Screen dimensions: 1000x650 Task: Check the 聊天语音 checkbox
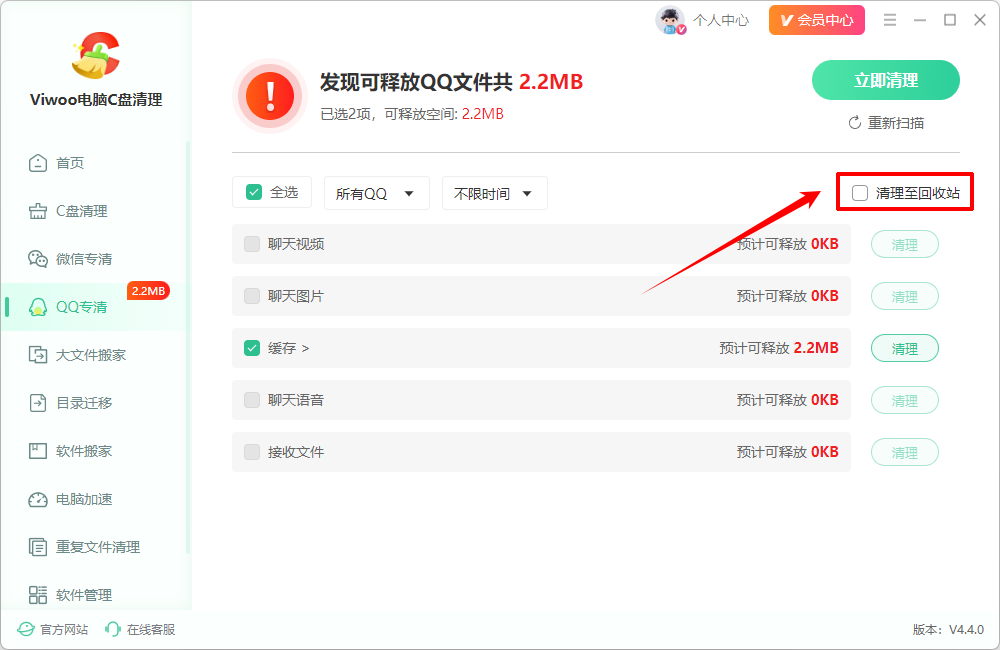252,400
